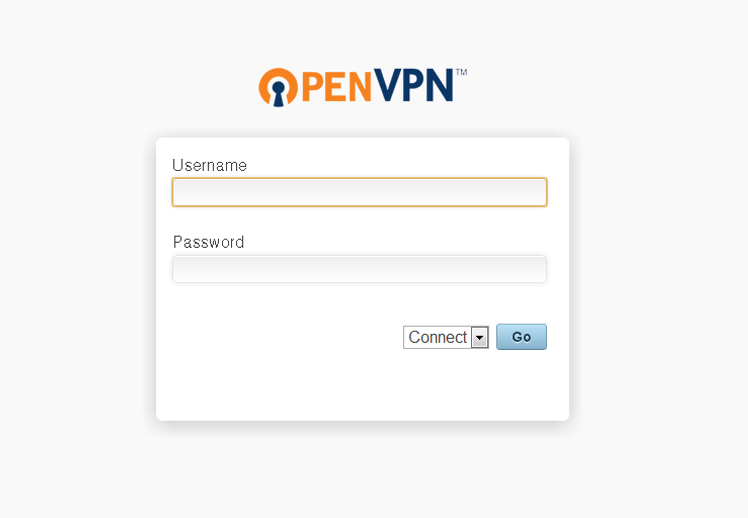Click the word Connect in the combo box
This screenshot has height=518, width=748.
437,337
